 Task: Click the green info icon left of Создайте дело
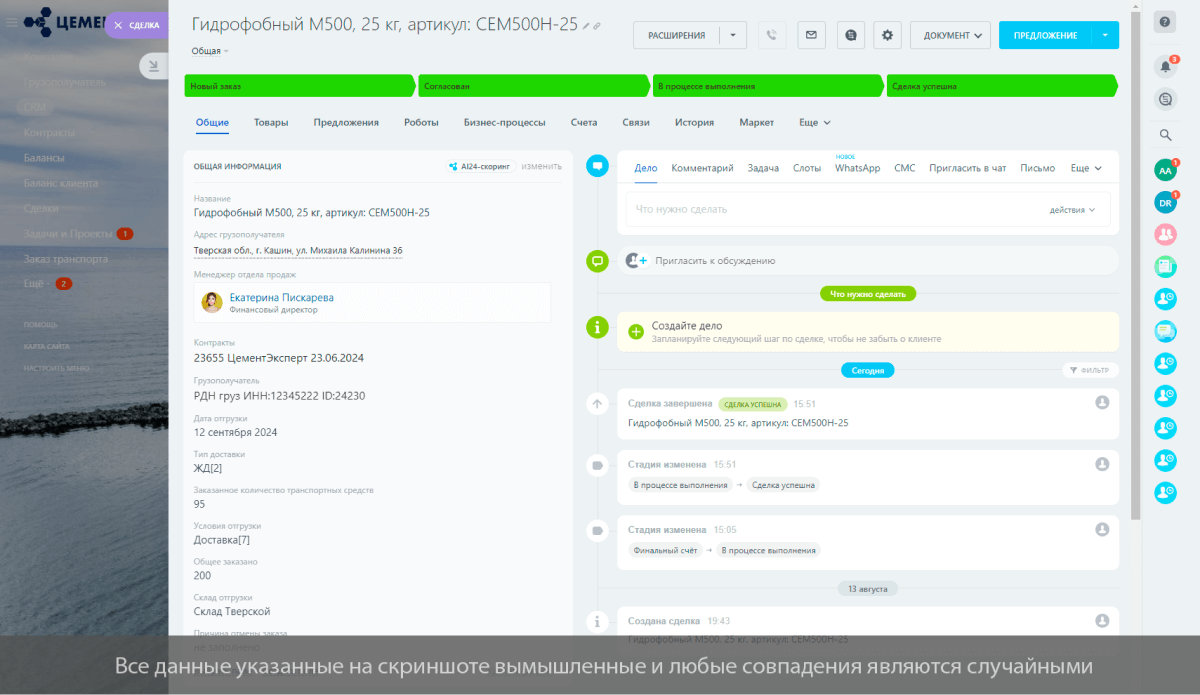(x=598, y=327)
